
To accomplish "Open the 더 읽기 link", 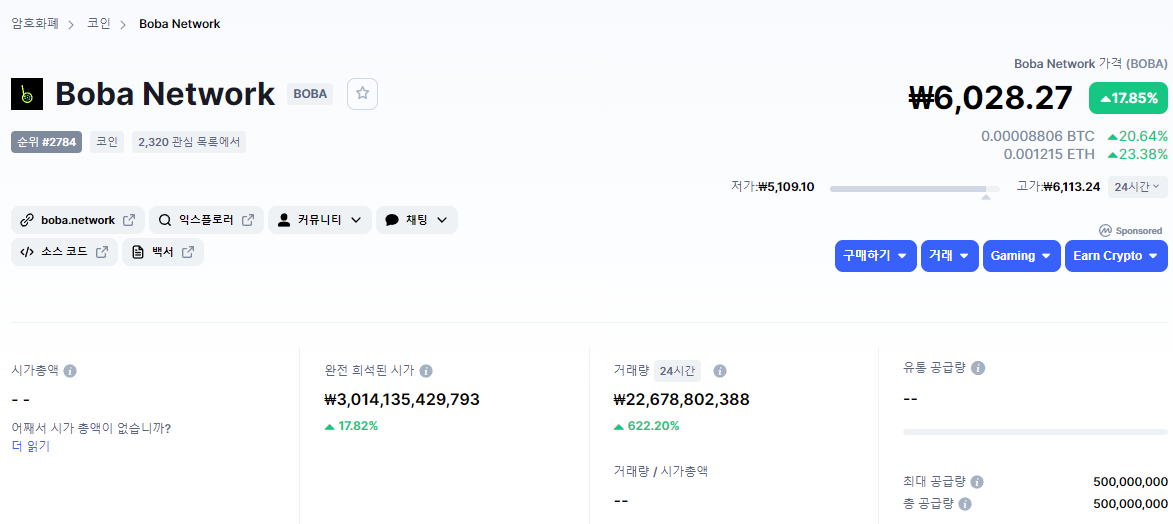I will click(31, 446).
